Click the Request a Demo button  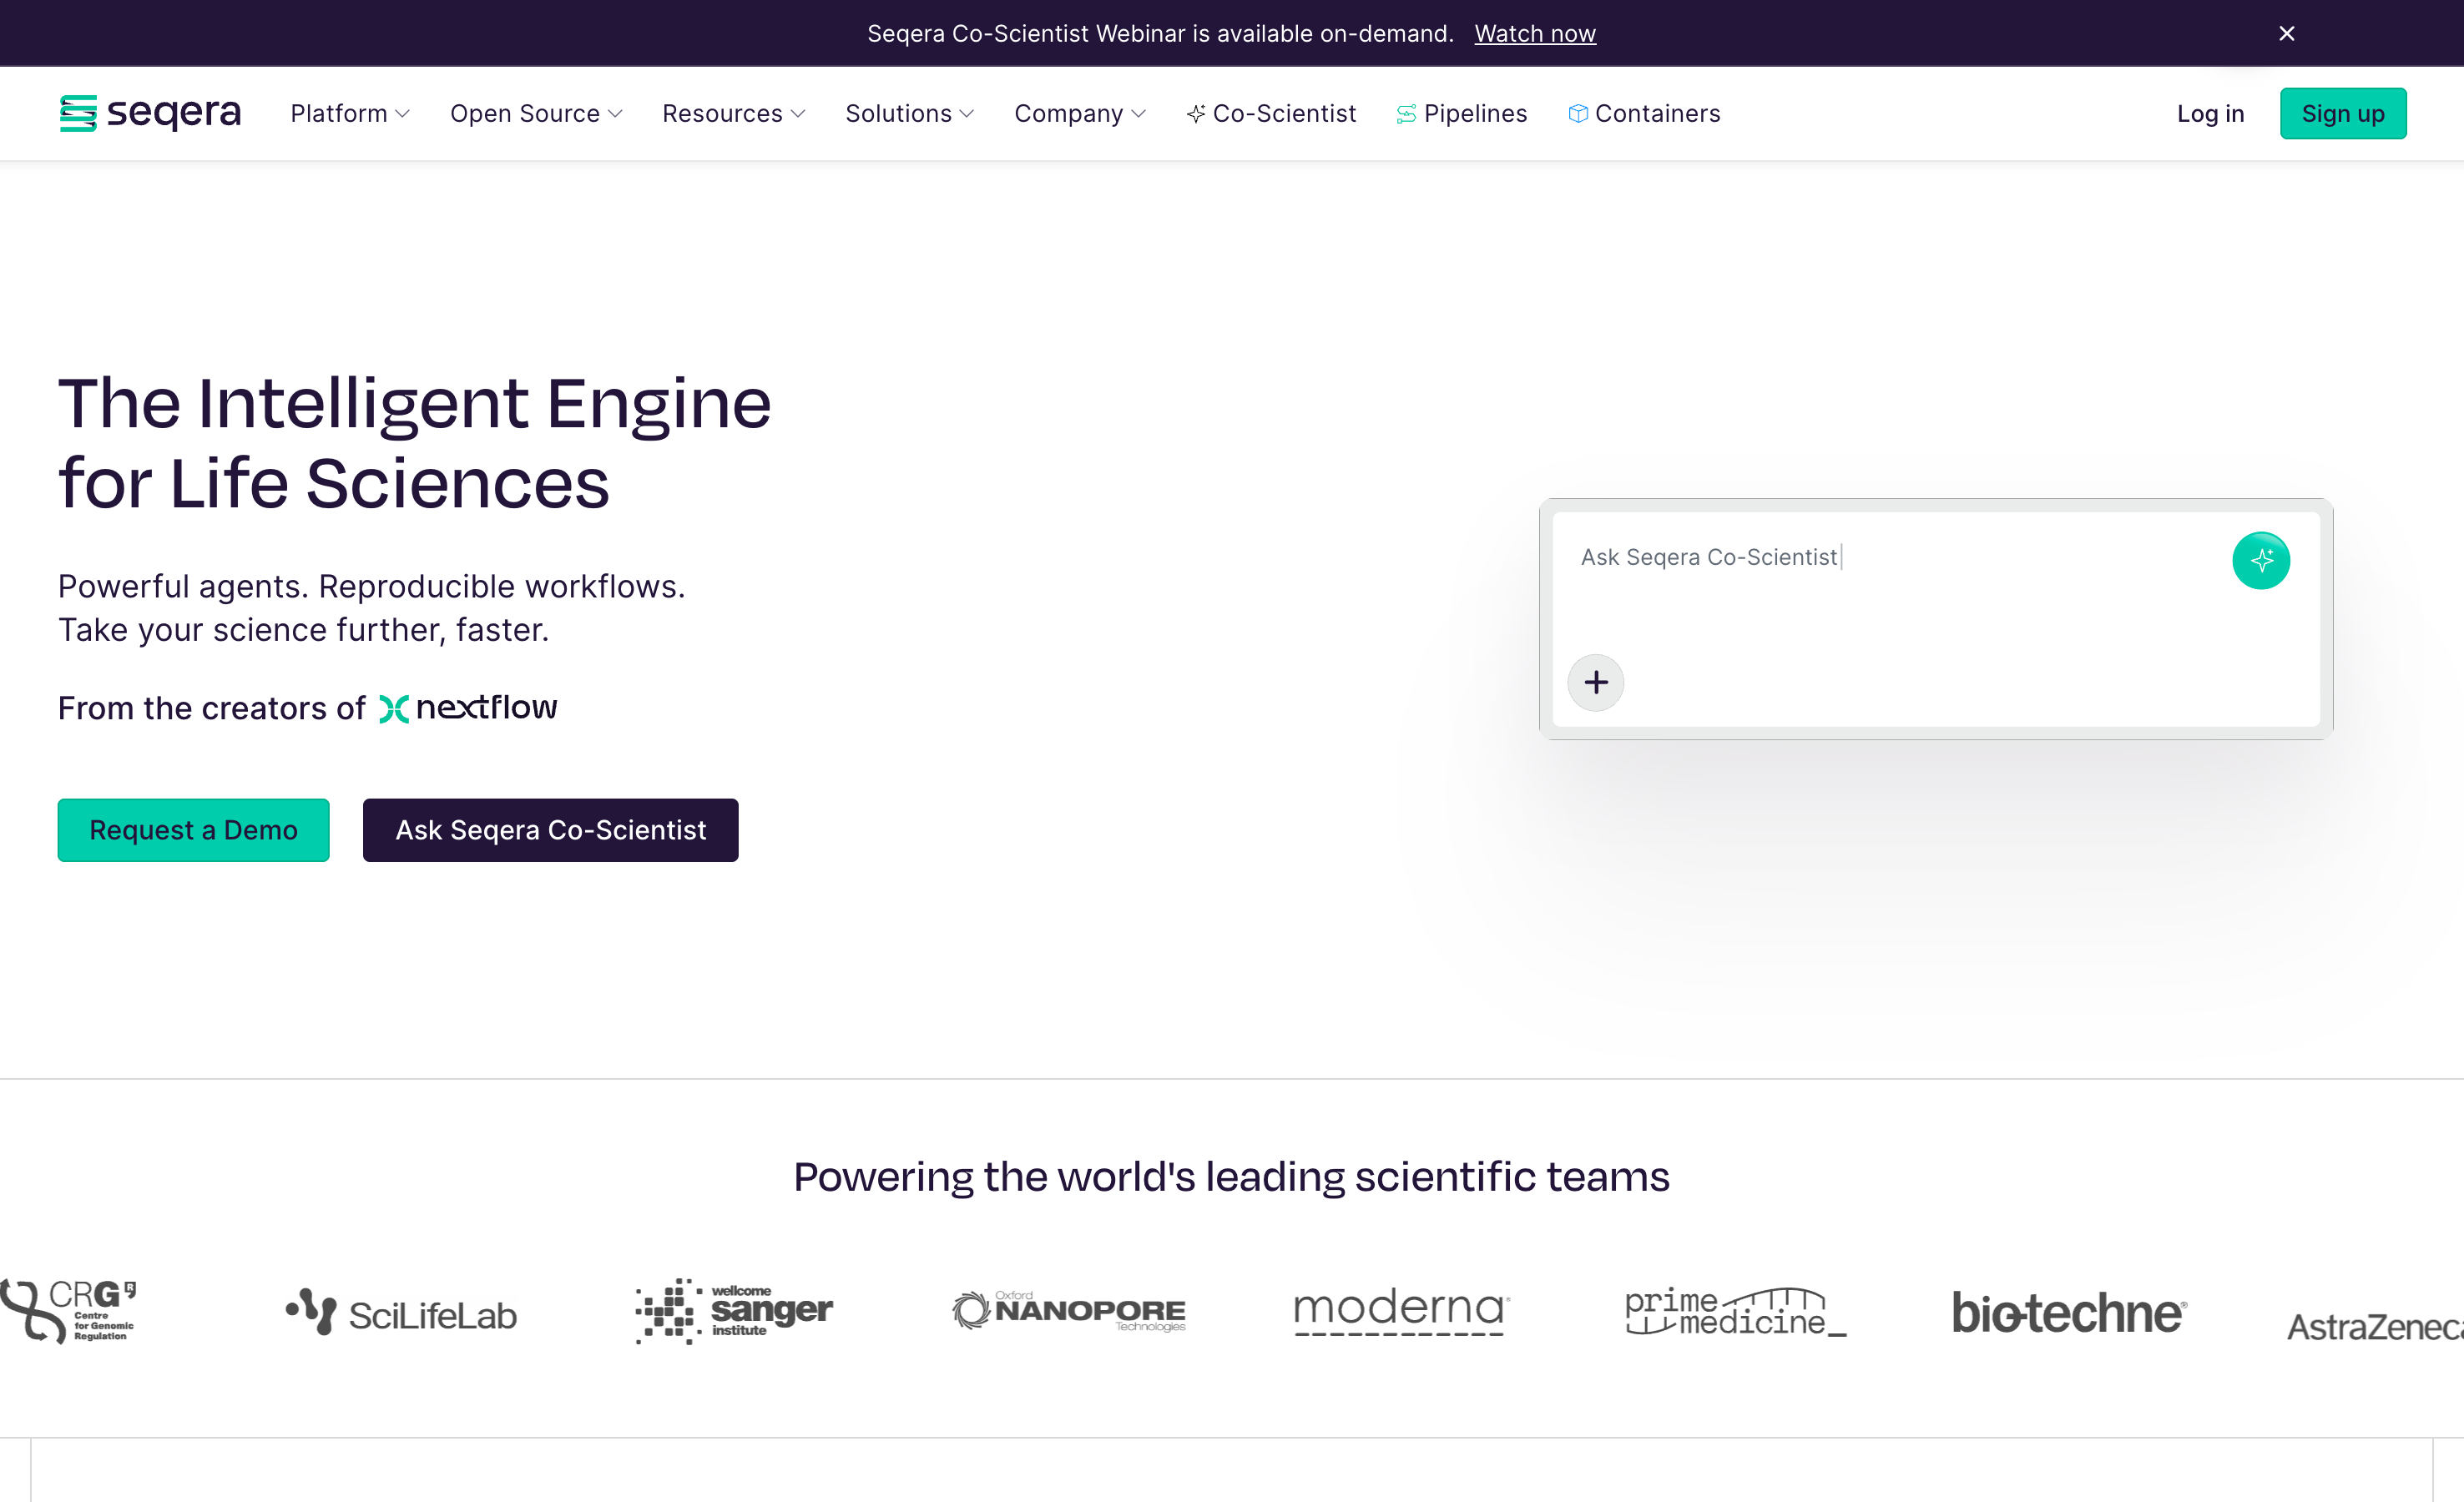pos(193,829)
